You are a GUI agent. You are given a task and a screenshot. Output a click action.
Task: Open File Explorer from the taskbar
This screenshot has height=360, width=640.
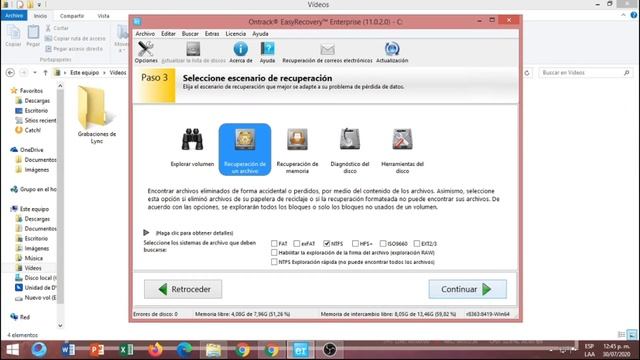(213, 349)
